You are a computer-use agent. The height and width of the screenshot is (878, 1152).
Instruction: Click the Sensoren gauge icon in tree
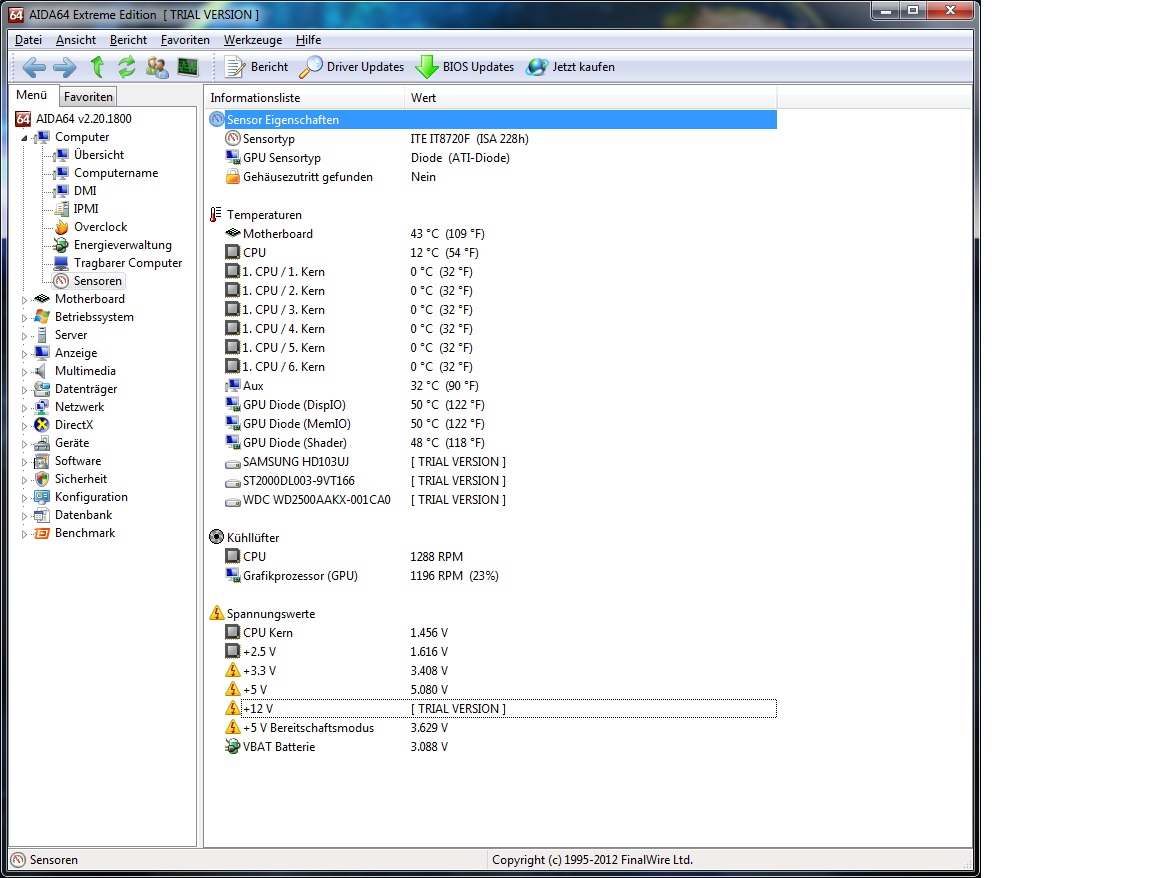coord(62,281)
